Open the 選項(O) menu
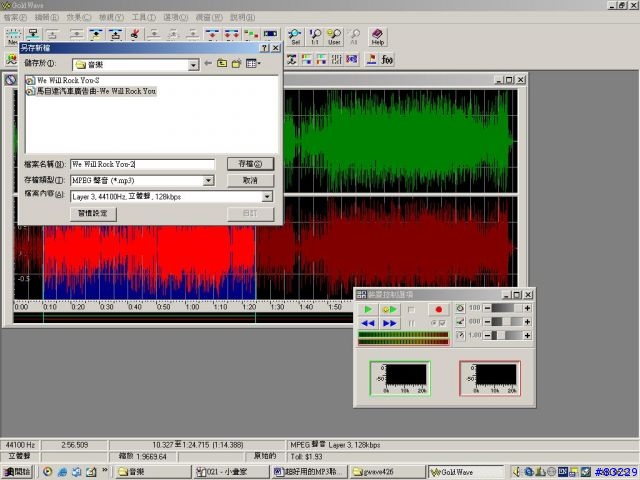Viewport: 640px width, 480px height. 176,18
